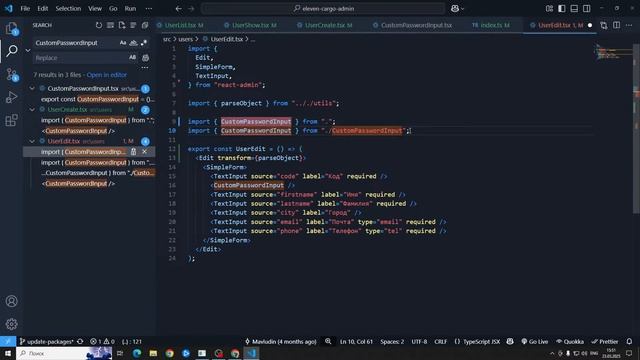Click Go Live in status bar

point(535,341)
